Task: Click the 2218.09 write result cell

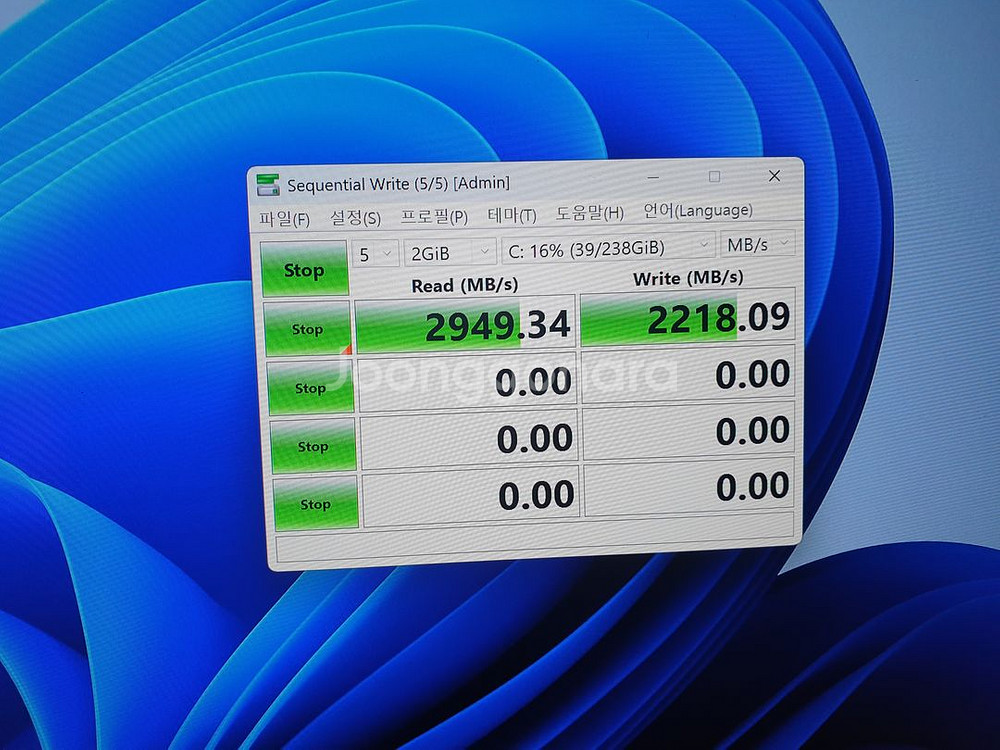Action: click(688, 317)
